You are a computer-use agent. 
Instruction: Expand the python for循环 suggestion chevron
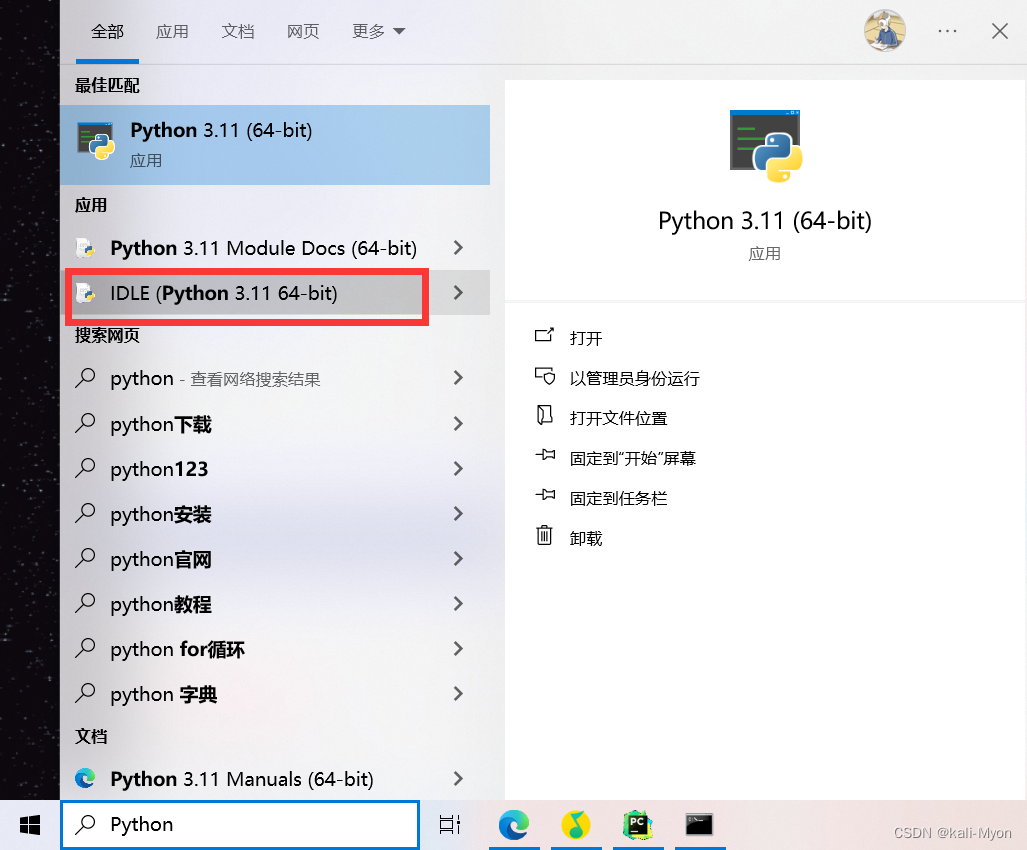point(458,648)
